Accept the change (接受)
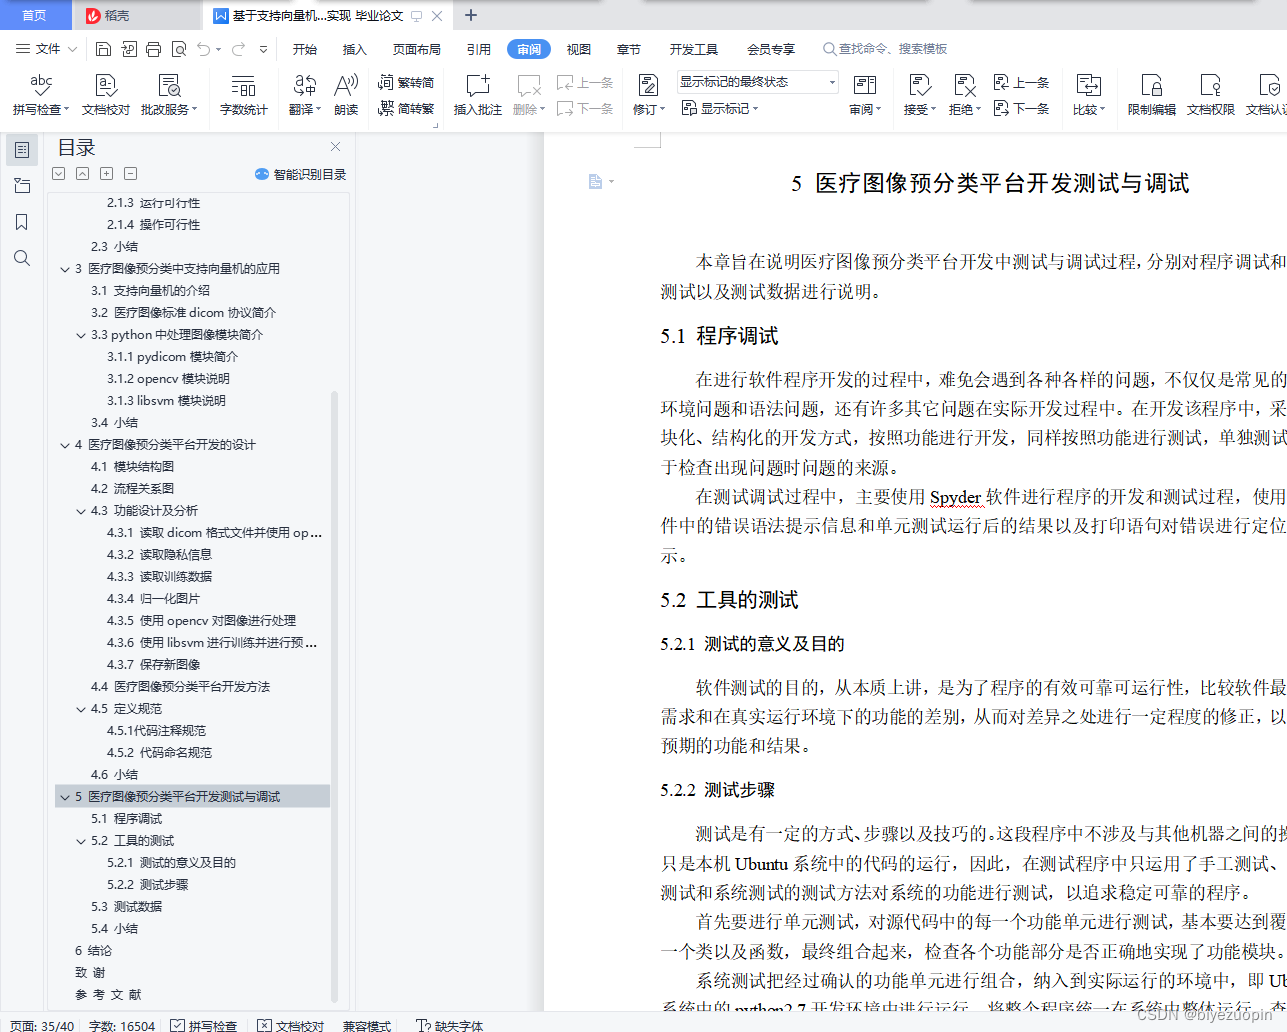This screenshot has height=1032, width=1287. [919, 95]
